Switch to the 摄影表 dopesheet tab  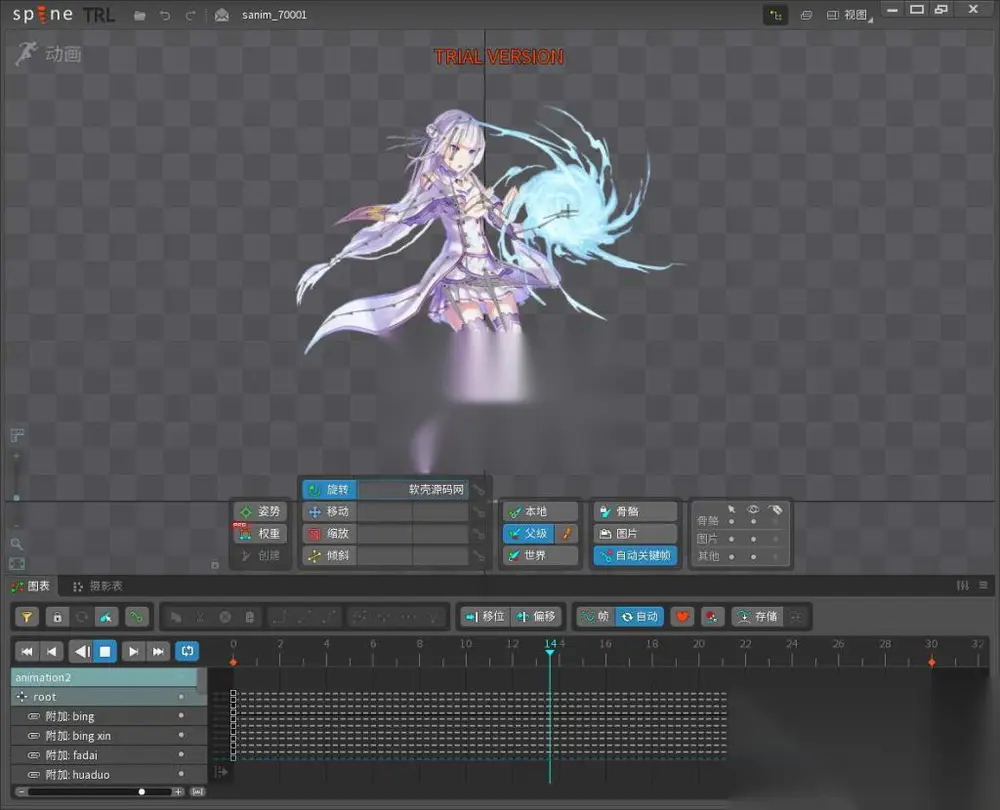pos(98,586)
